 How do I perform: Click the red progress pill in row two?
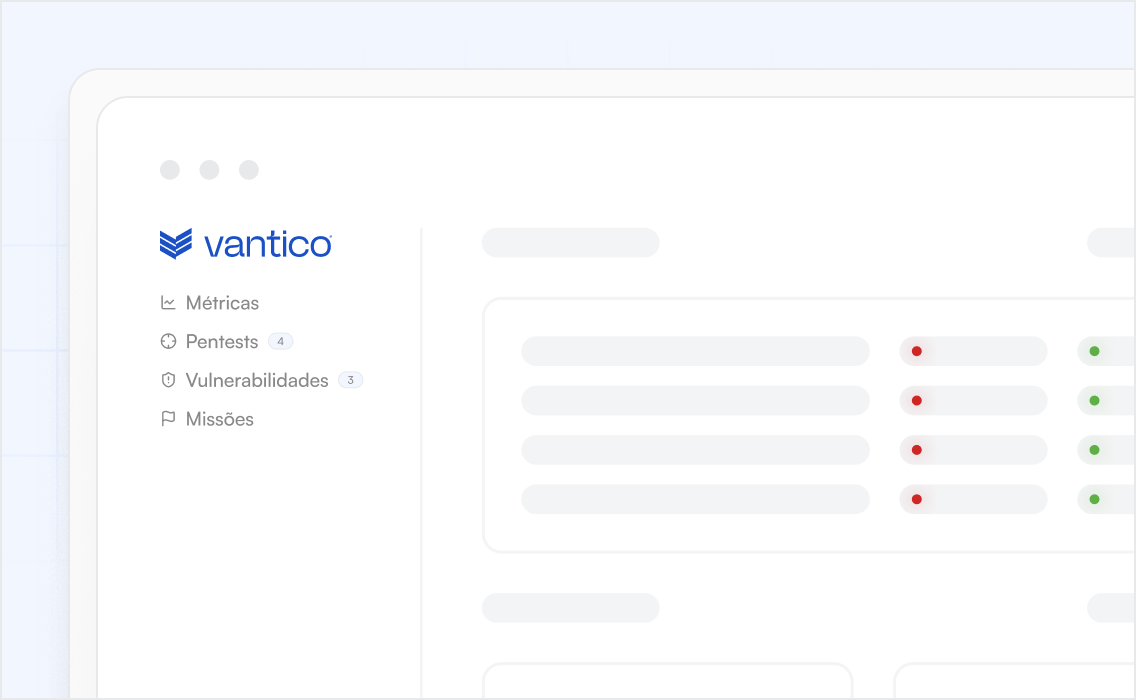(x=973, y=400)
